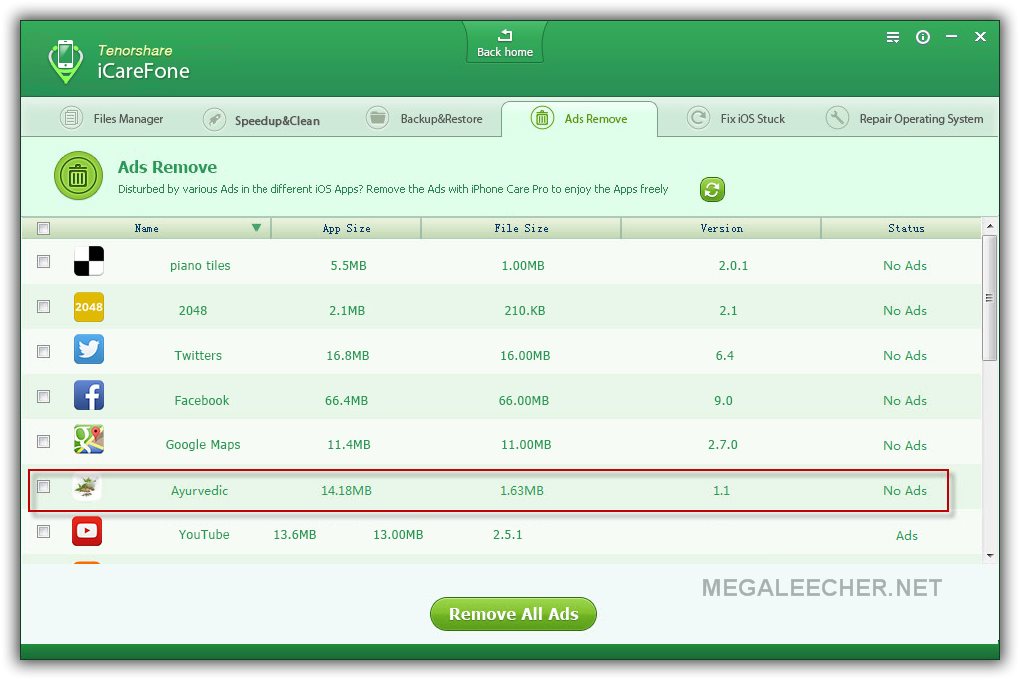Screen dimensions: 1020x680
Task: Select the Twitters app name
Action: [x=198, y=355]
